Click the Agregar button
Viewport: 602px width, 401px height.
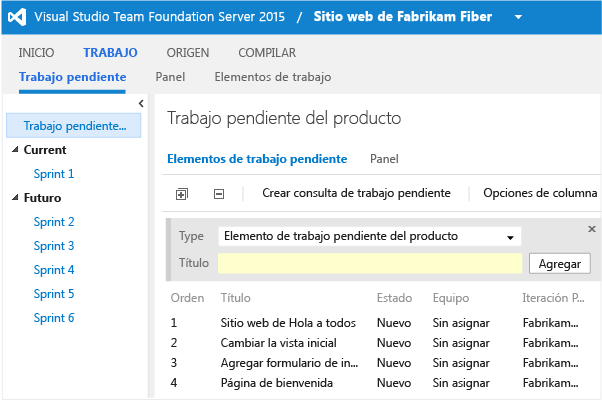[x=559, y=263]
